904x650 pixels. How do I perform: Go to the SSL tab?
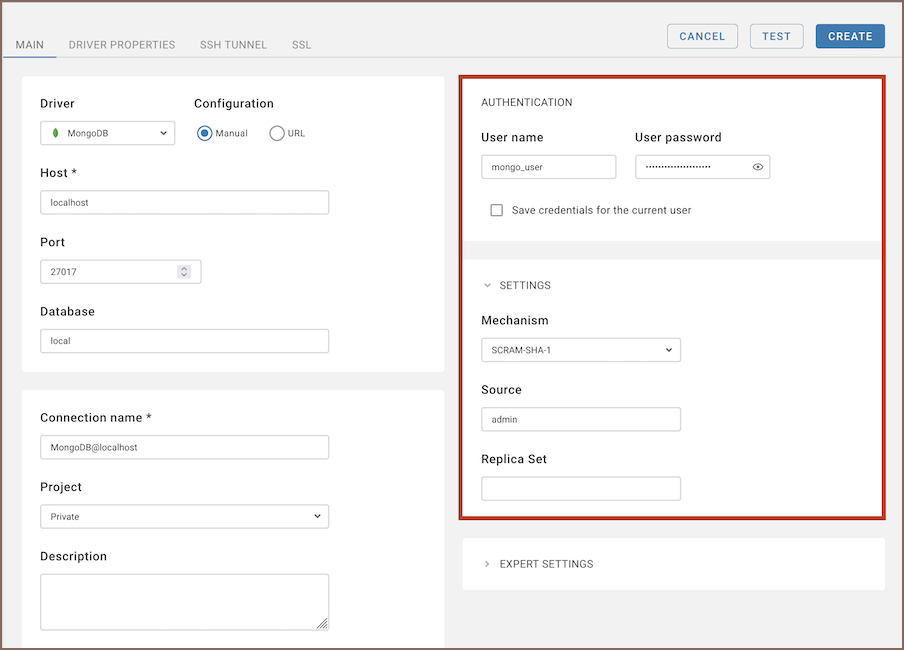(301, 45)
